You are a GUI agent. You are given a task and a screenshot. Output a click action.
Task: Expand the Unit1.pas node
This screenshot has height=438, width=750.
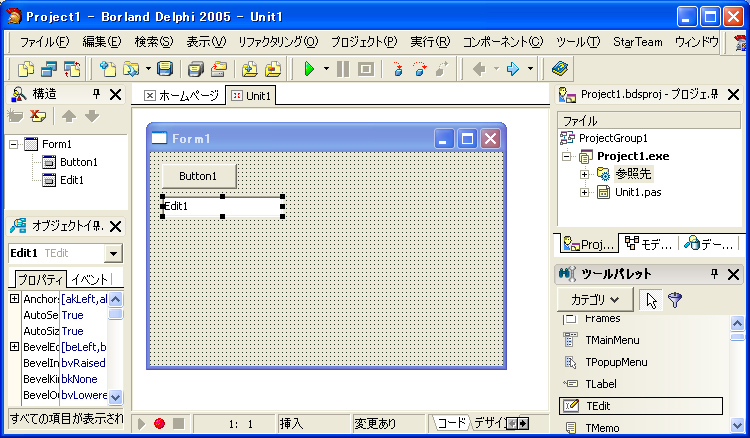click(585, 193)
